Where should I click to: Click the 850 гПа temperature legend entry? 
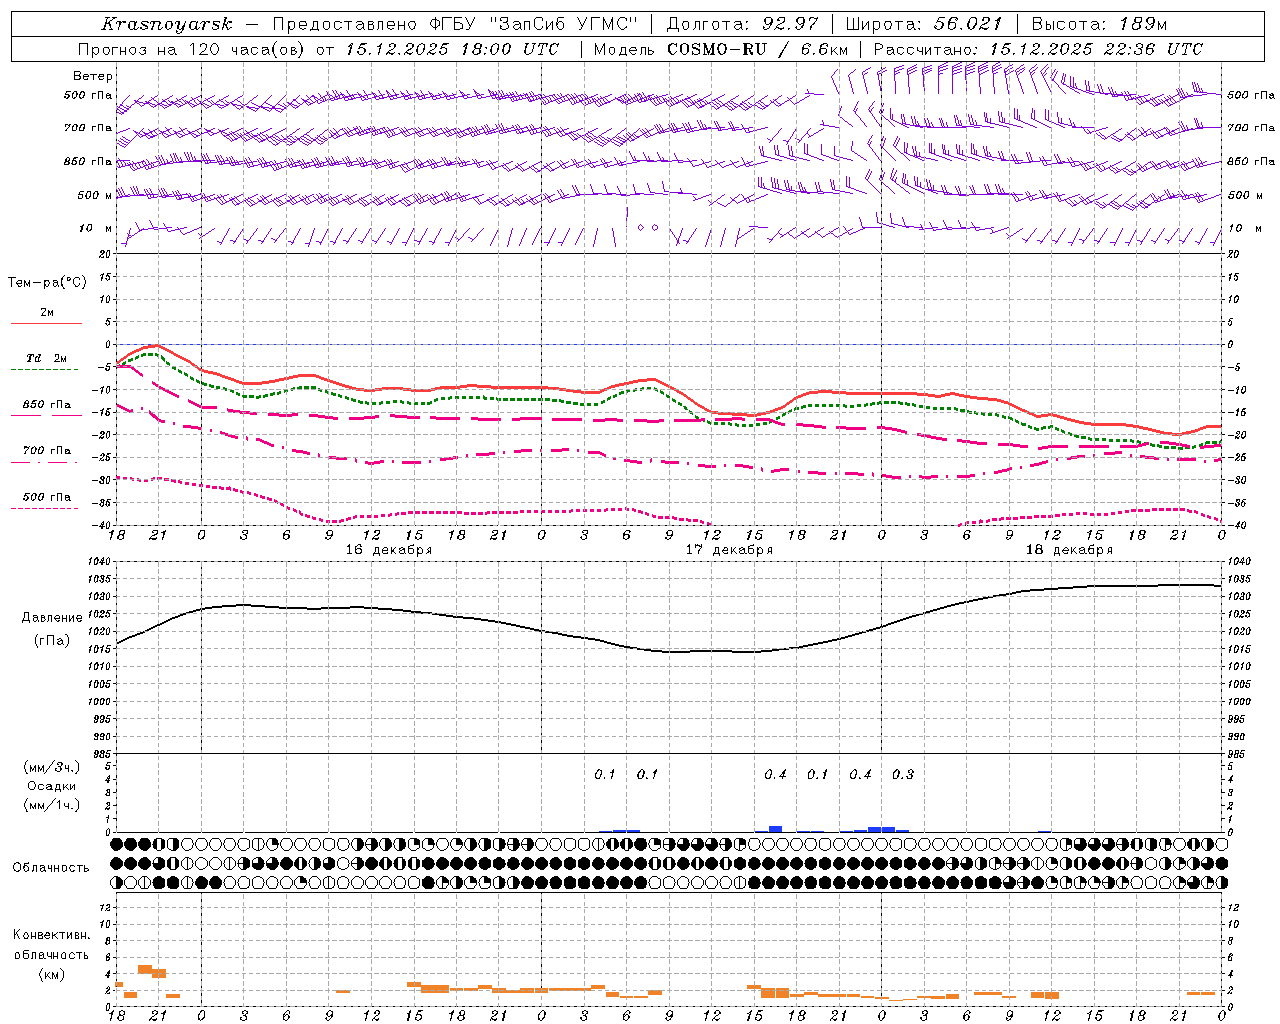[x=47, y=405]
